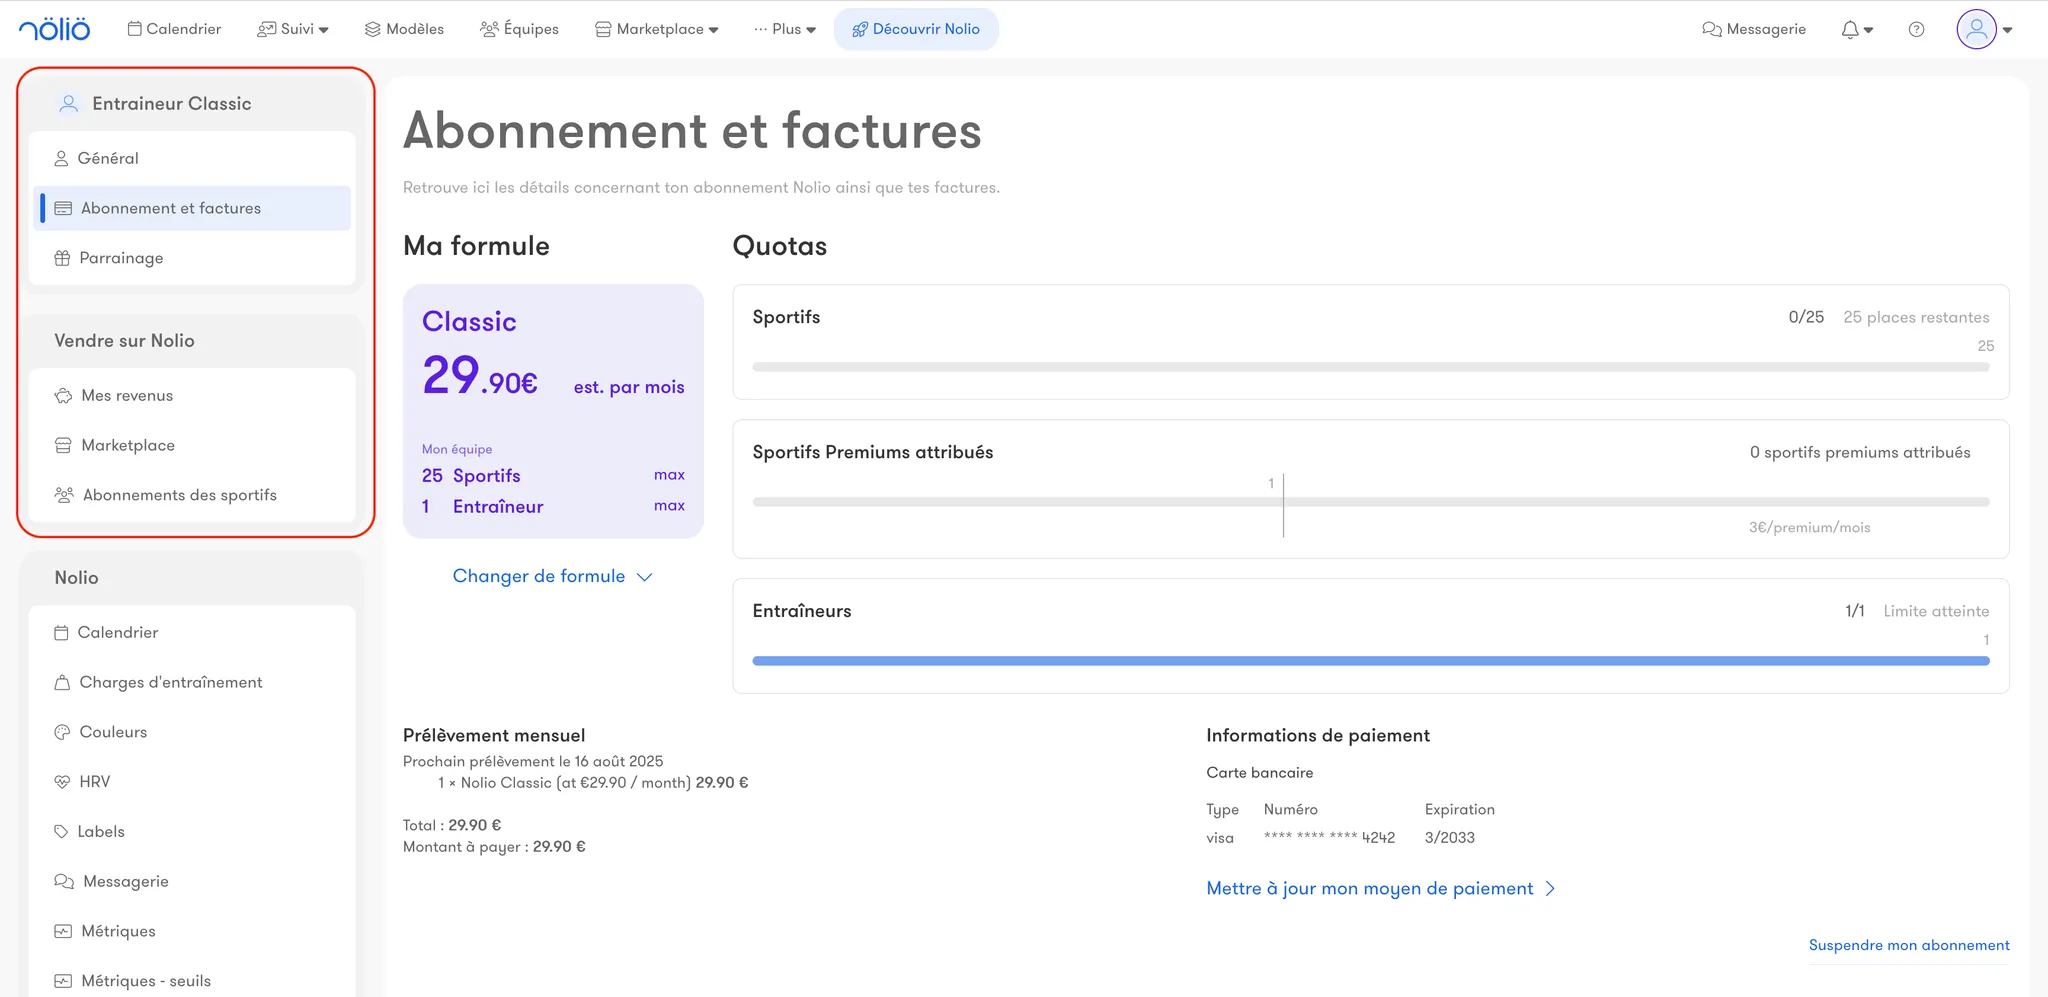
Task: Click the Général person icon
Action: tap(61, 158)
